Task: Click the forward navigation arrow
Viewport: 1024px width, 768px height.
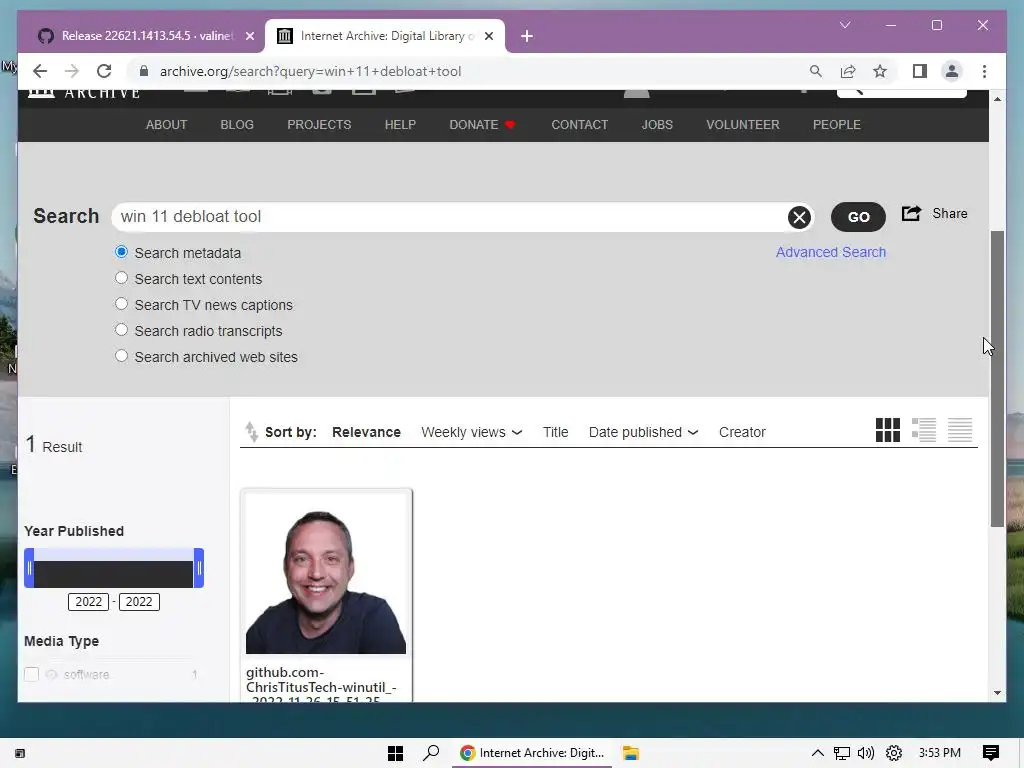Action: 72,71
